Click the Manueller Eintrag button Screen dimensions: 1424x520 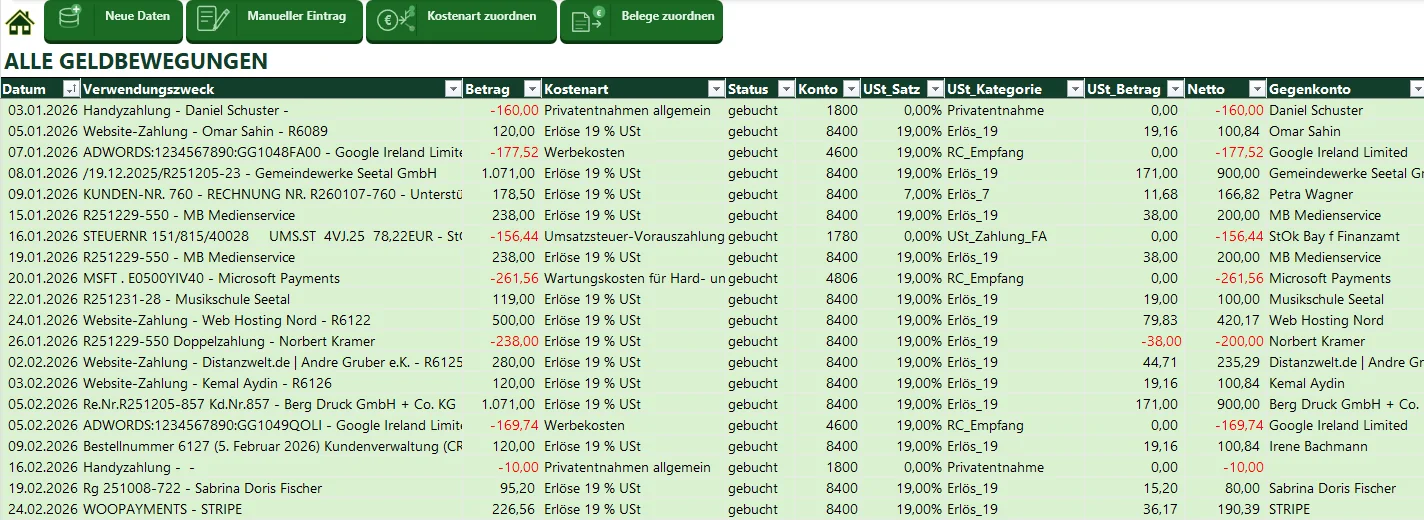pos(274,20)
